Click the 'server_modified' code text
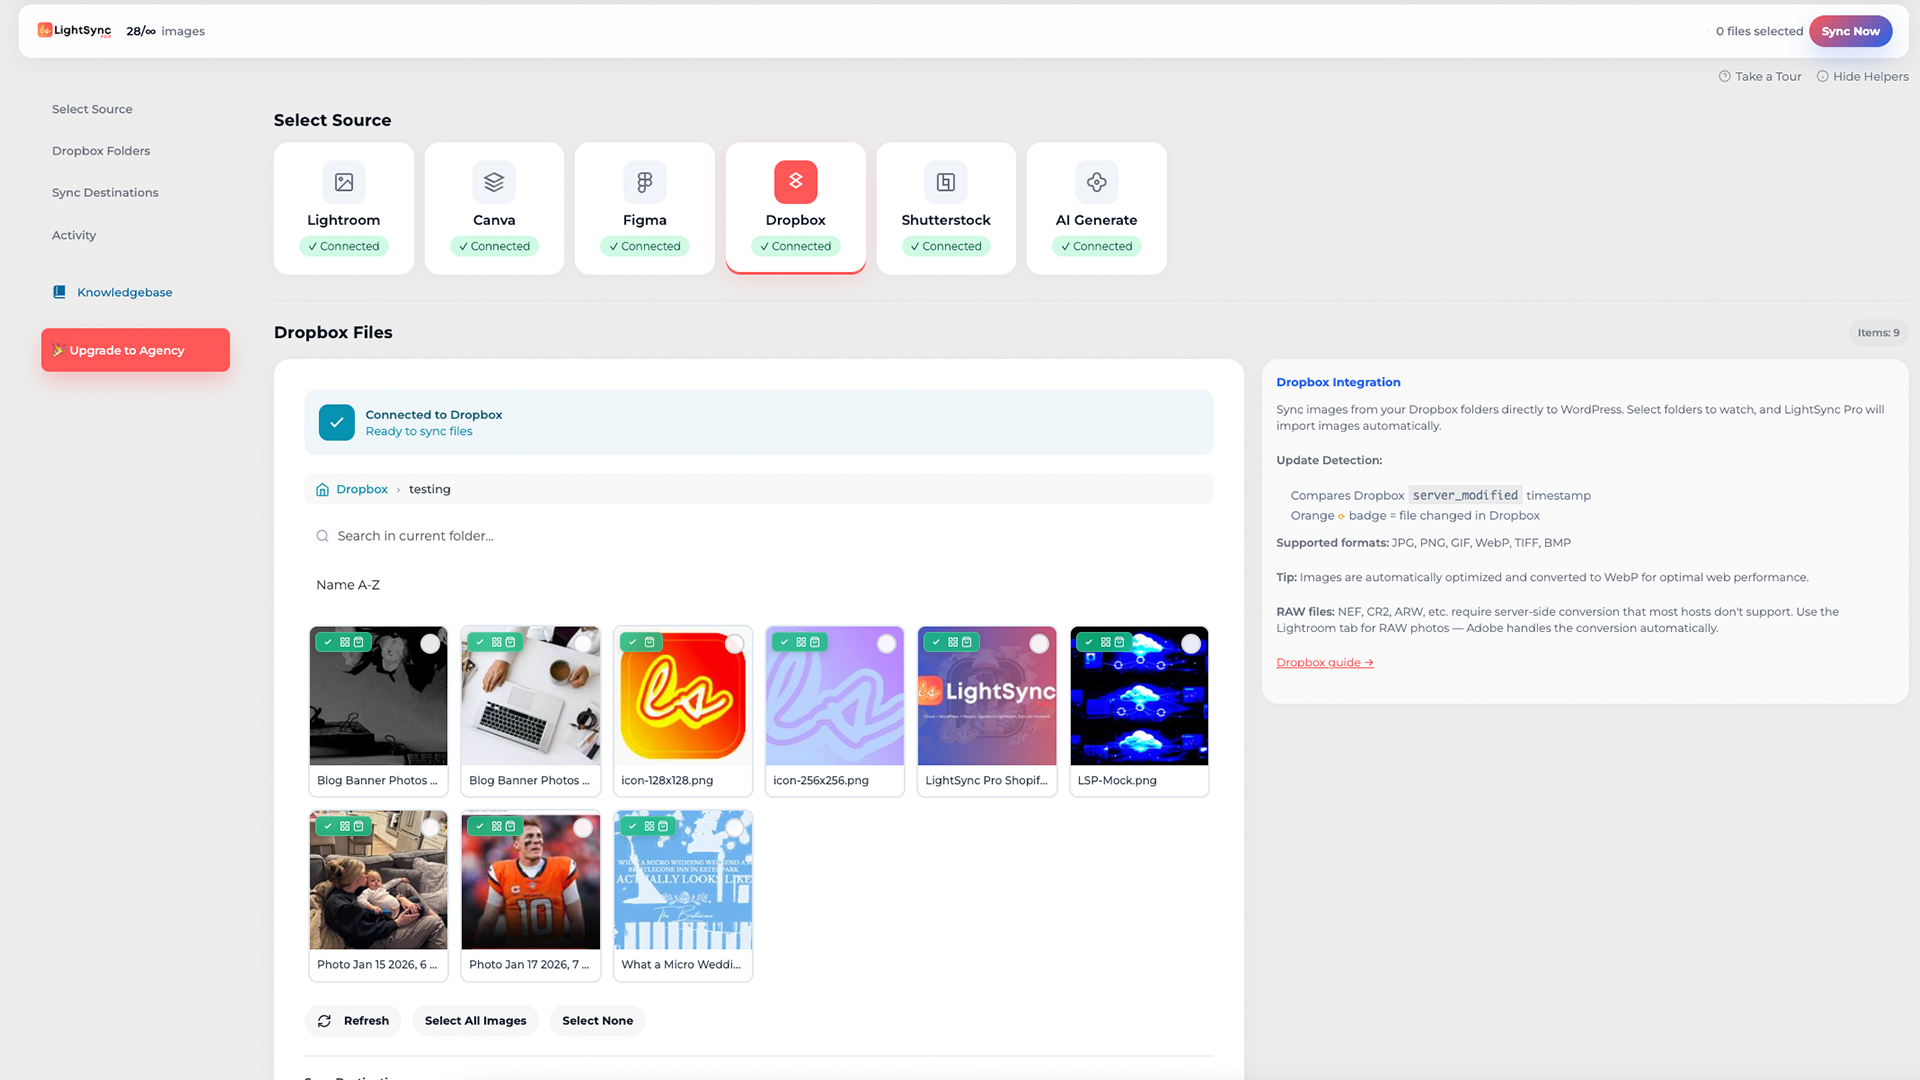The height and width of the screenshot is (1080, 1920). click(x=1465, y=495)
